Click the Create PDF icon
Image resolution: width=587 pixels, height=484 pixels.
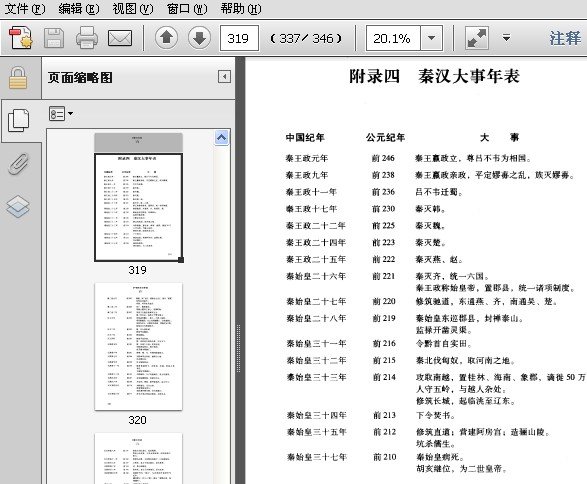click(21, 38)
